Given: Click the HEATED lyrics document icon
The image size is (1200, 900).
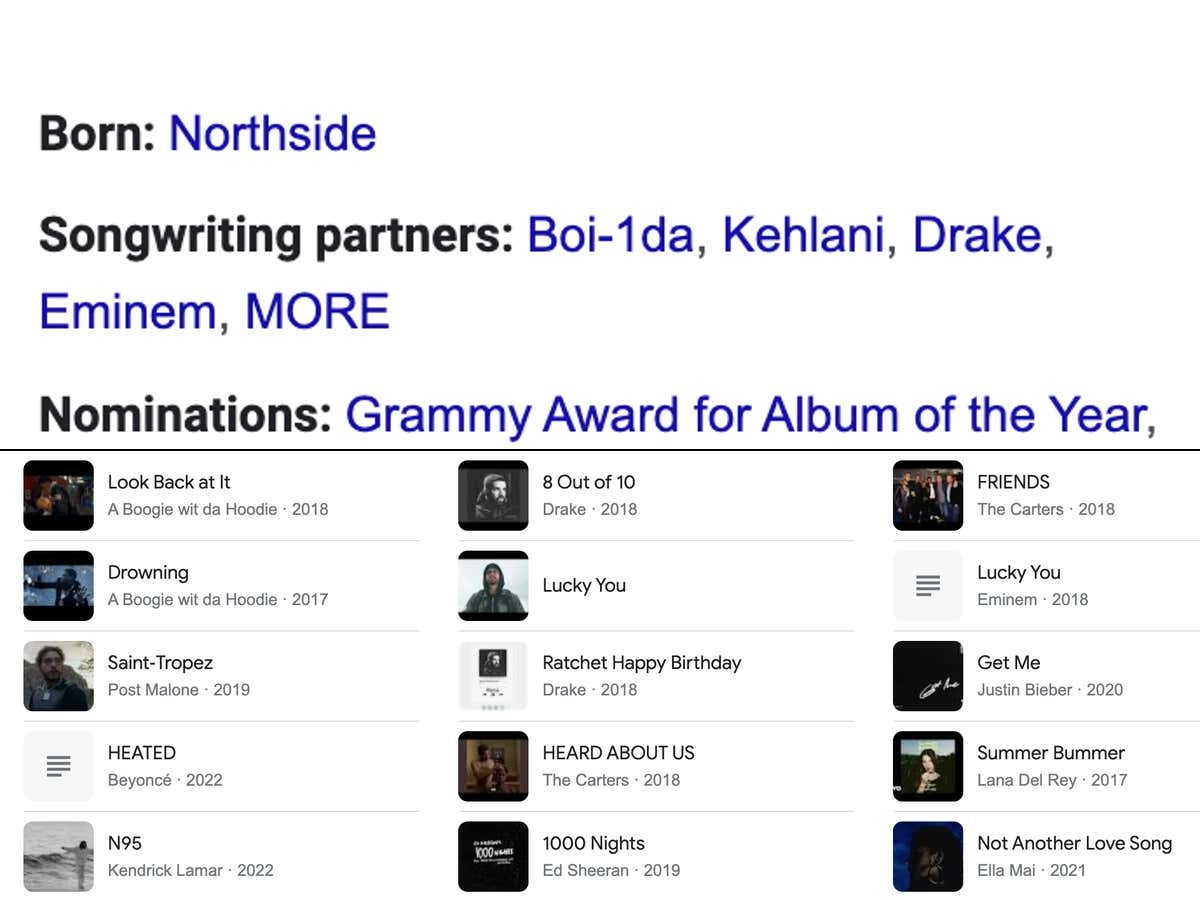Looking at the screenshot, I should tap(58, 766).
